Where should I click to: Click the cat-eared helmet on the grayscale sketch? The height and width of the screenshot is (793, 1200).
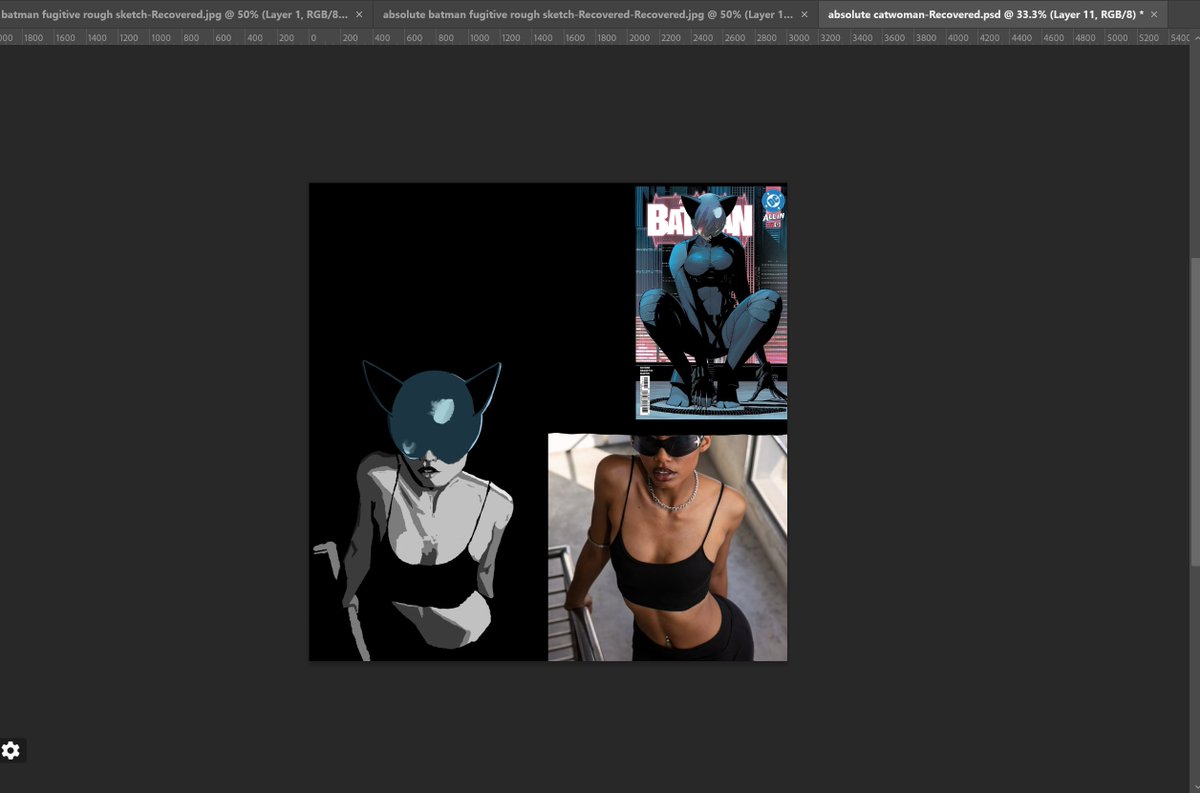tap(431, 412)
